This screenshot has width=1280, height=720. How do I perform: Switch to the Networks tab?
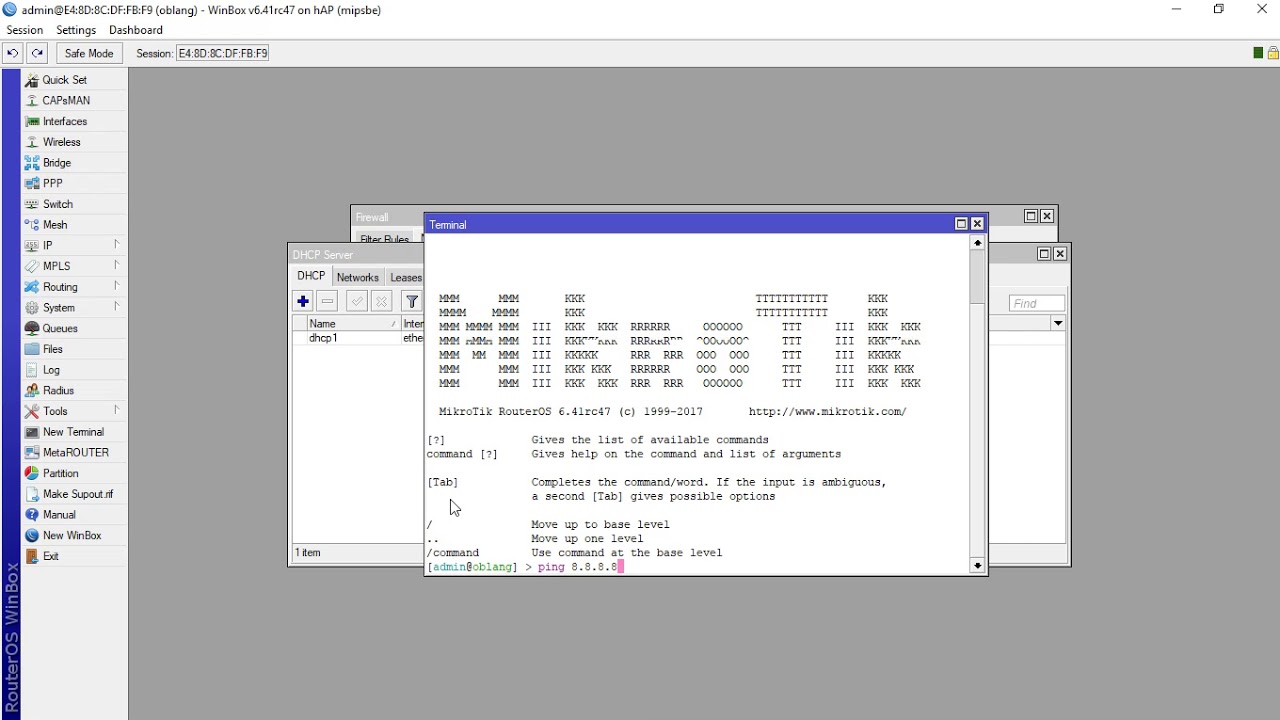357,278
